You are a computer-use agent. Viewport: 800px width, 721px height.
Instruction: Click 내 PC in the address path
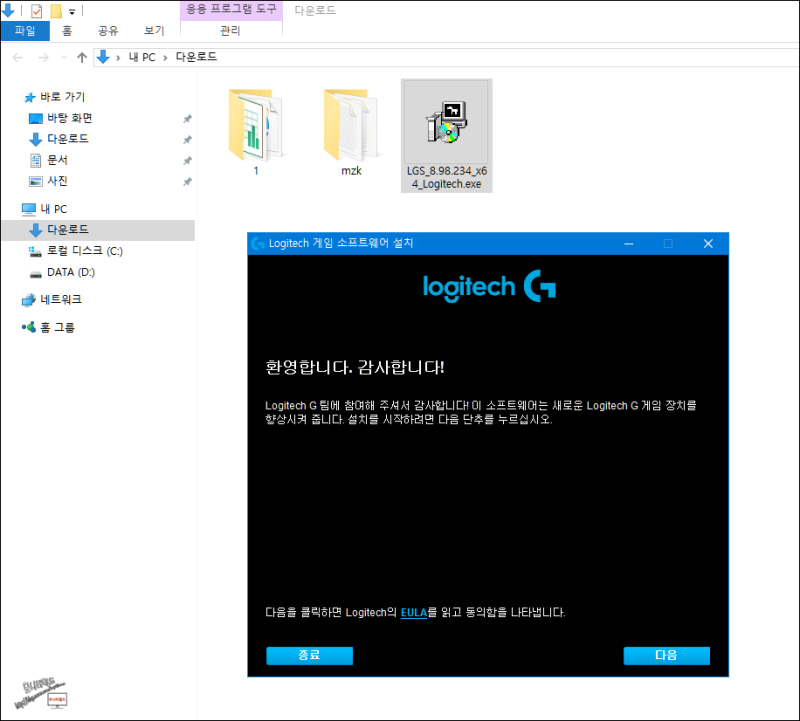point(142,57)
